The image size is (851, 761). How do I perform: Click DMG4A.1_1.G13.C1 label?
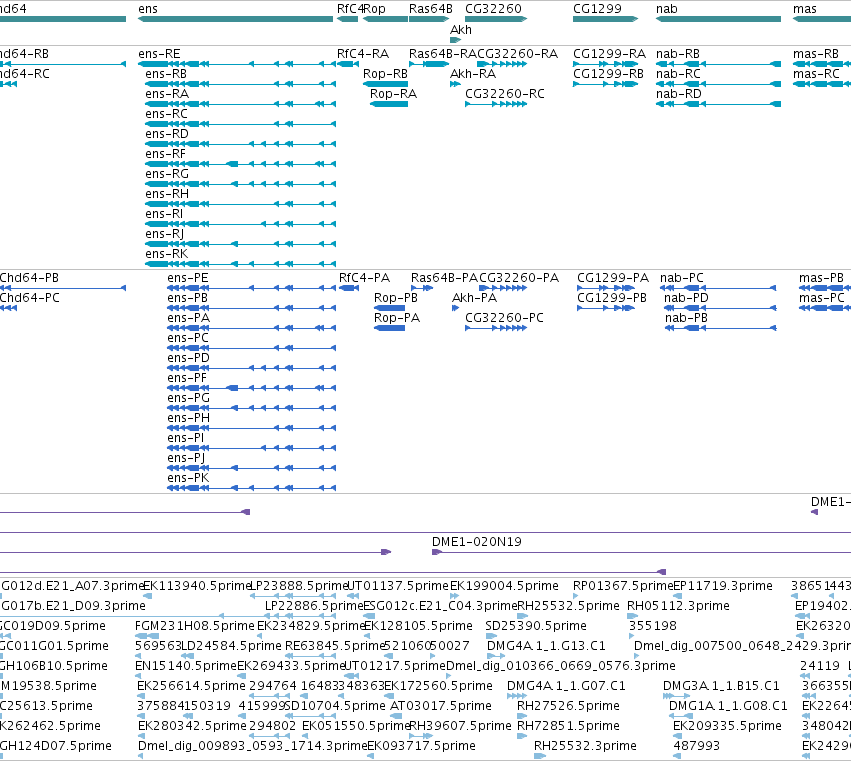[x=546, y=646]
